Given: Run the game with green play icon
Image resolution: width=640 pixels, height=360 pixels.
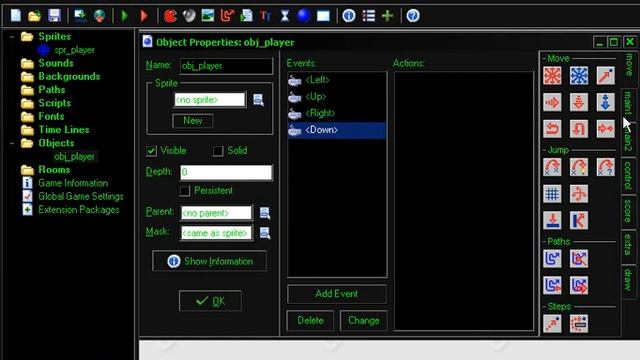Looking at the screenshot, I should tap(124, 16).
